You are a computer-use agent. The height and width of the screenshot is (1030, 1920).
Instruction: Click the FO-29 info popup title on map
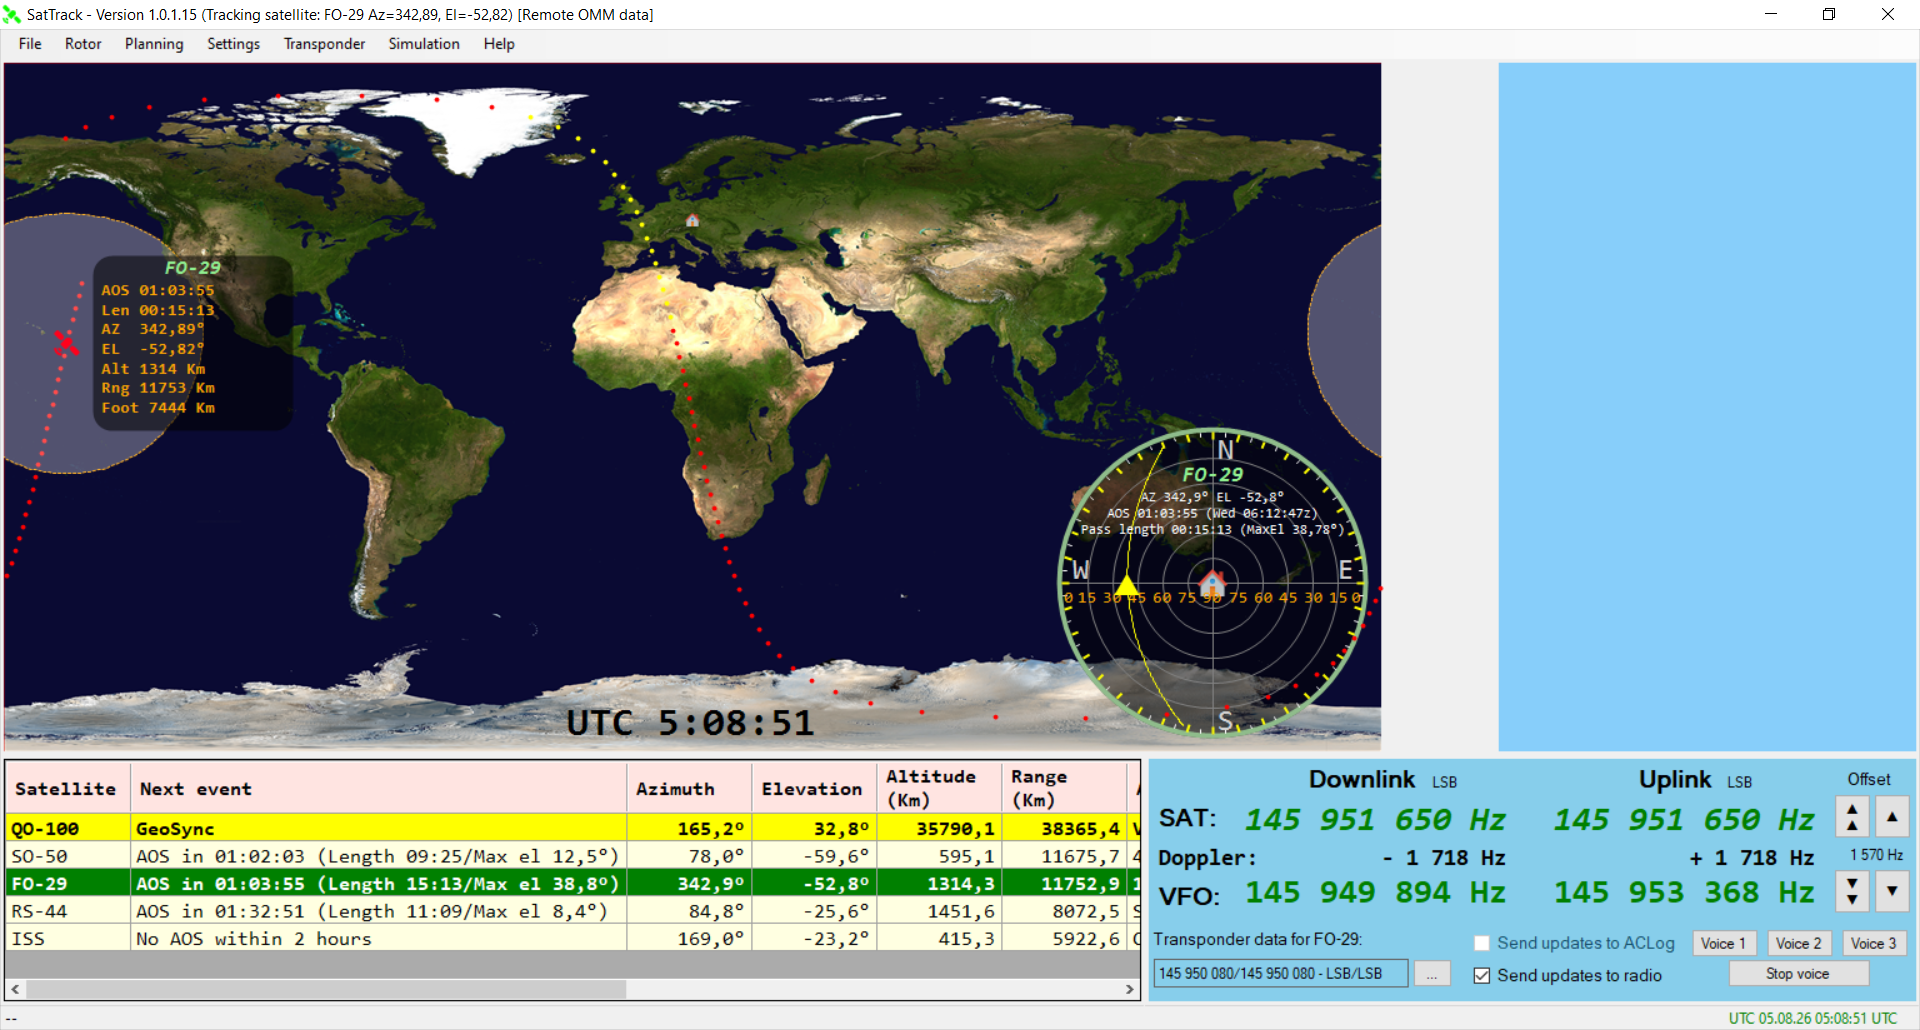tap(192, 268)
